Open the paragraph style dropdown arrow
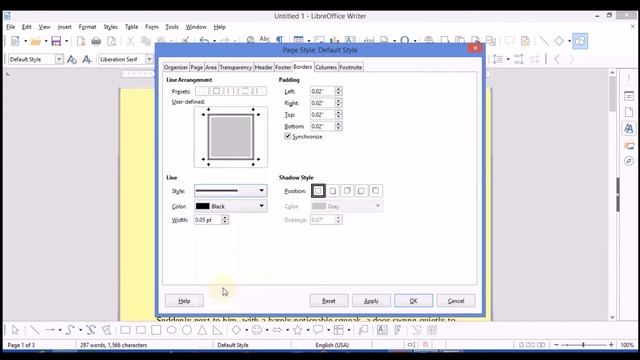Image resolution: width=640 pixels, height=360 pixels. click(59, 59)
